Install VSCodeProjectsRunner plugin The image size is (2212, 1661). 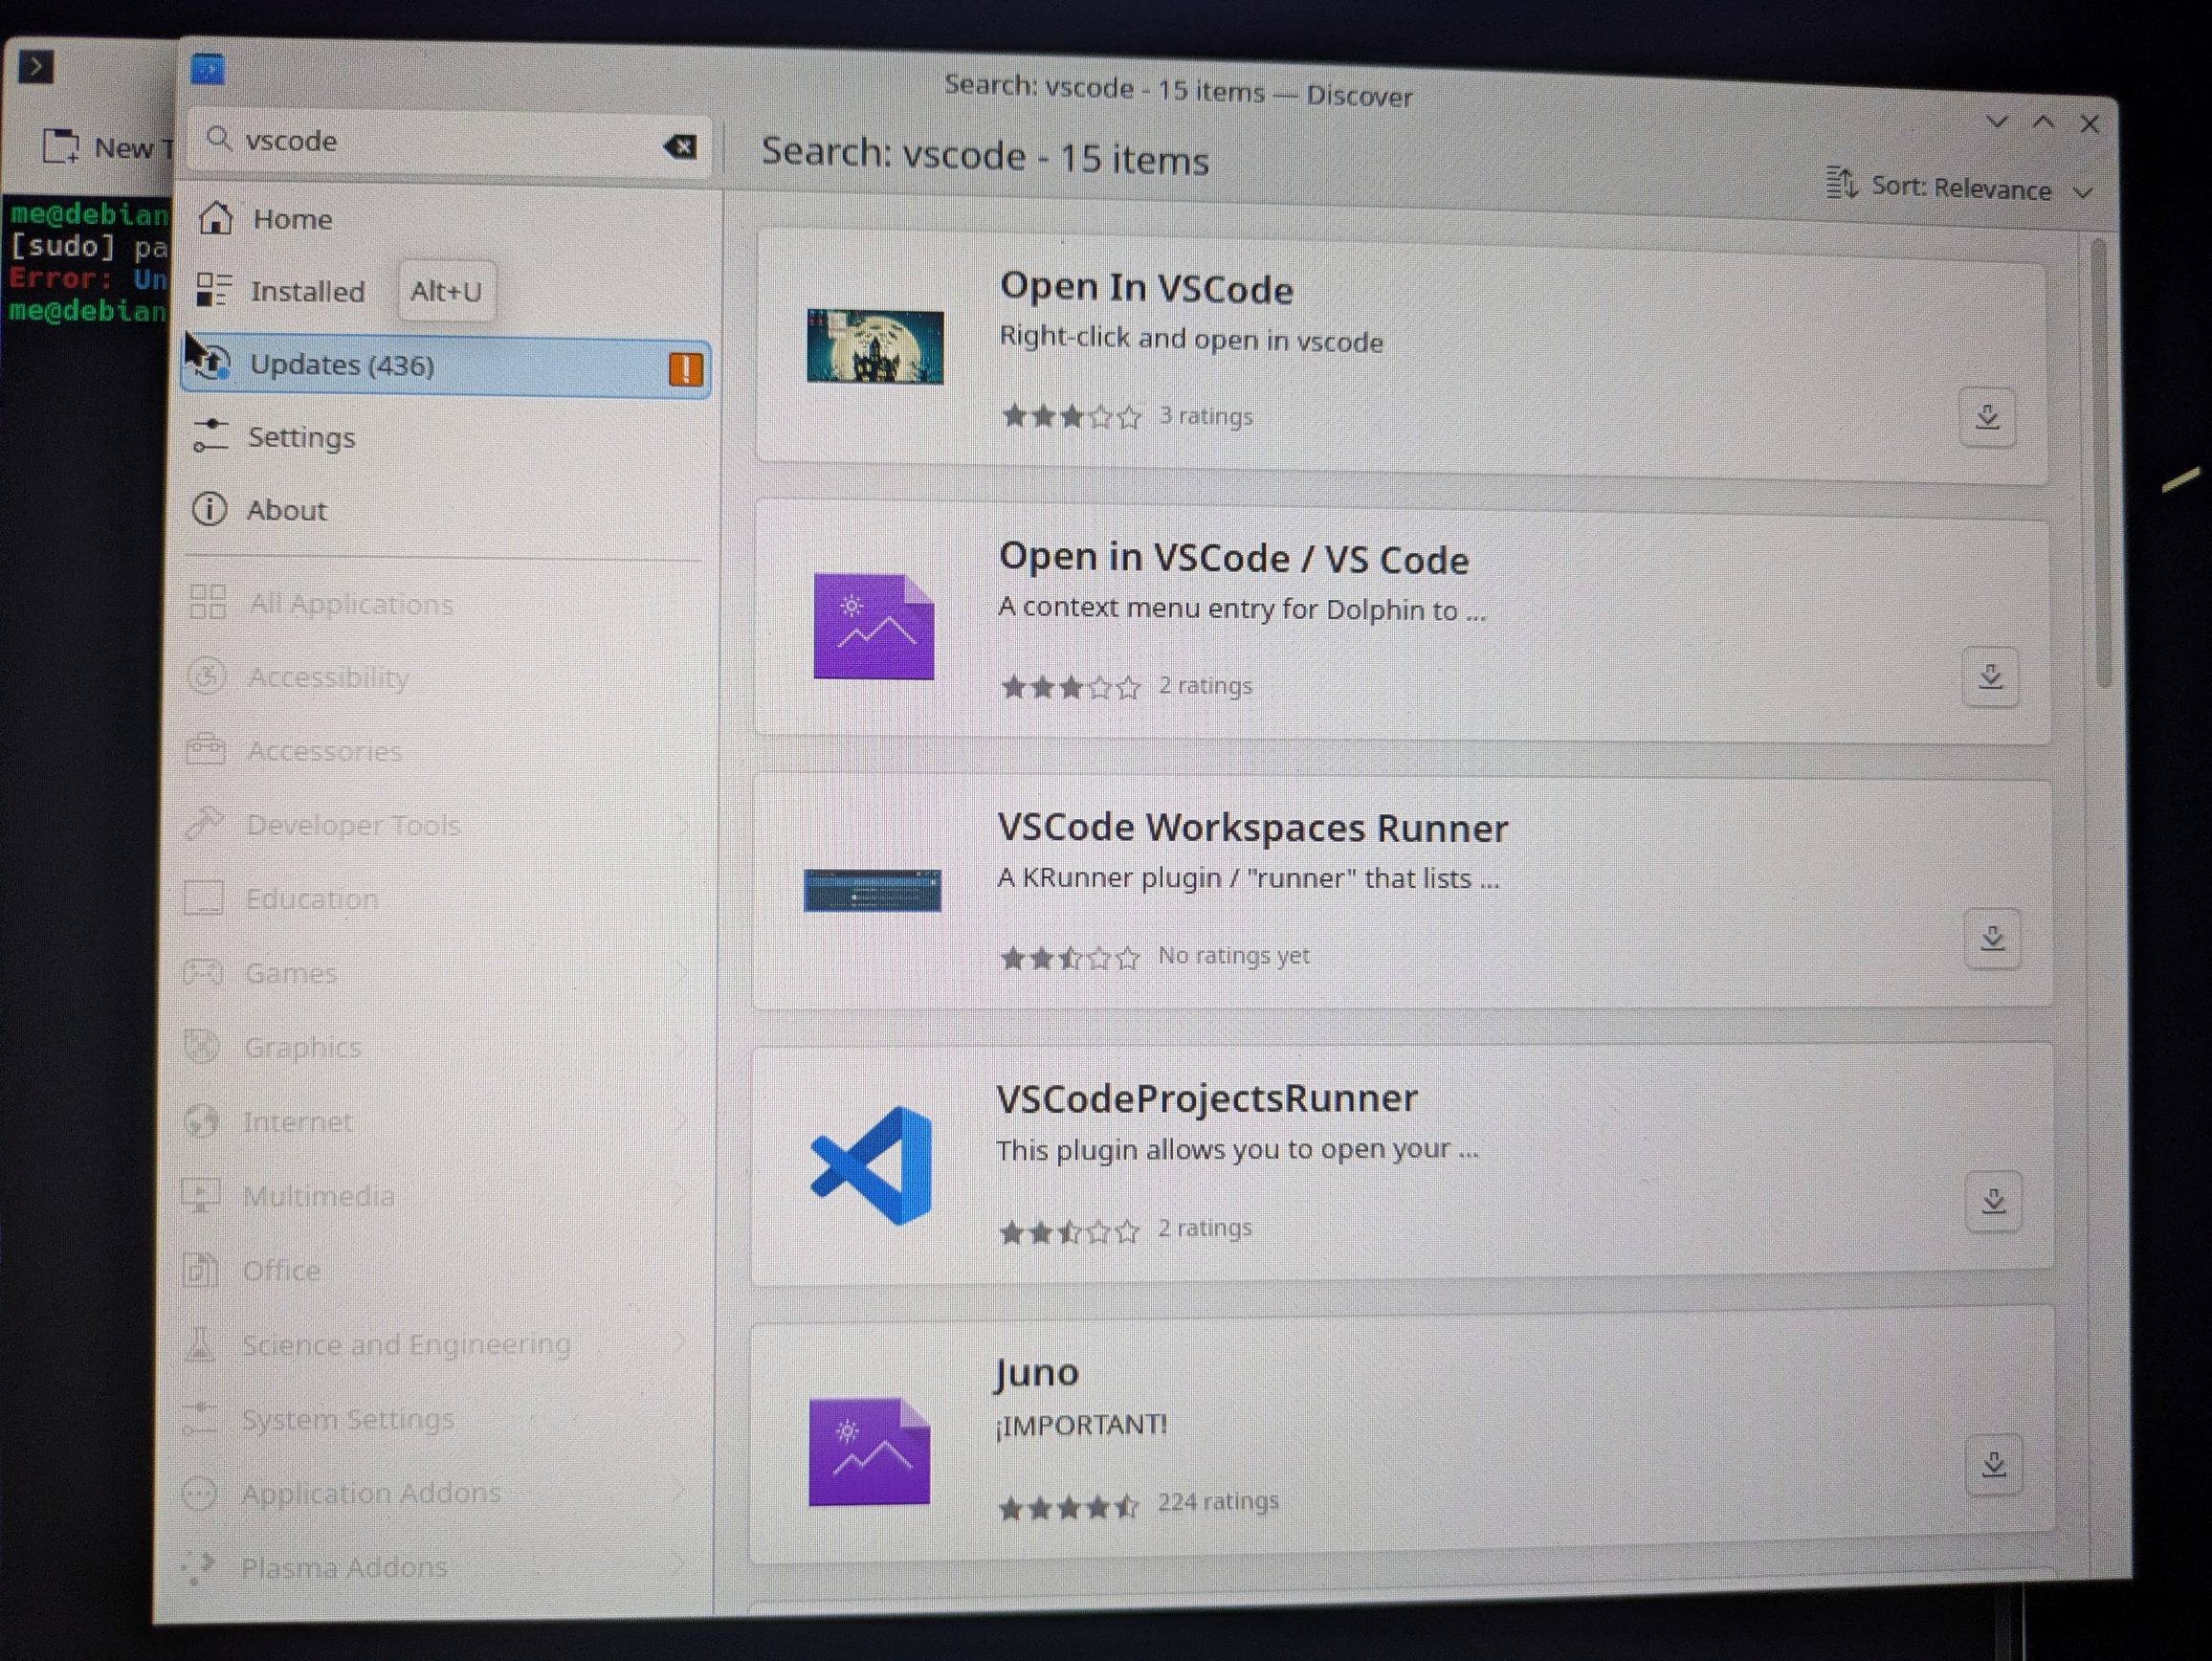(1995, 1200)
